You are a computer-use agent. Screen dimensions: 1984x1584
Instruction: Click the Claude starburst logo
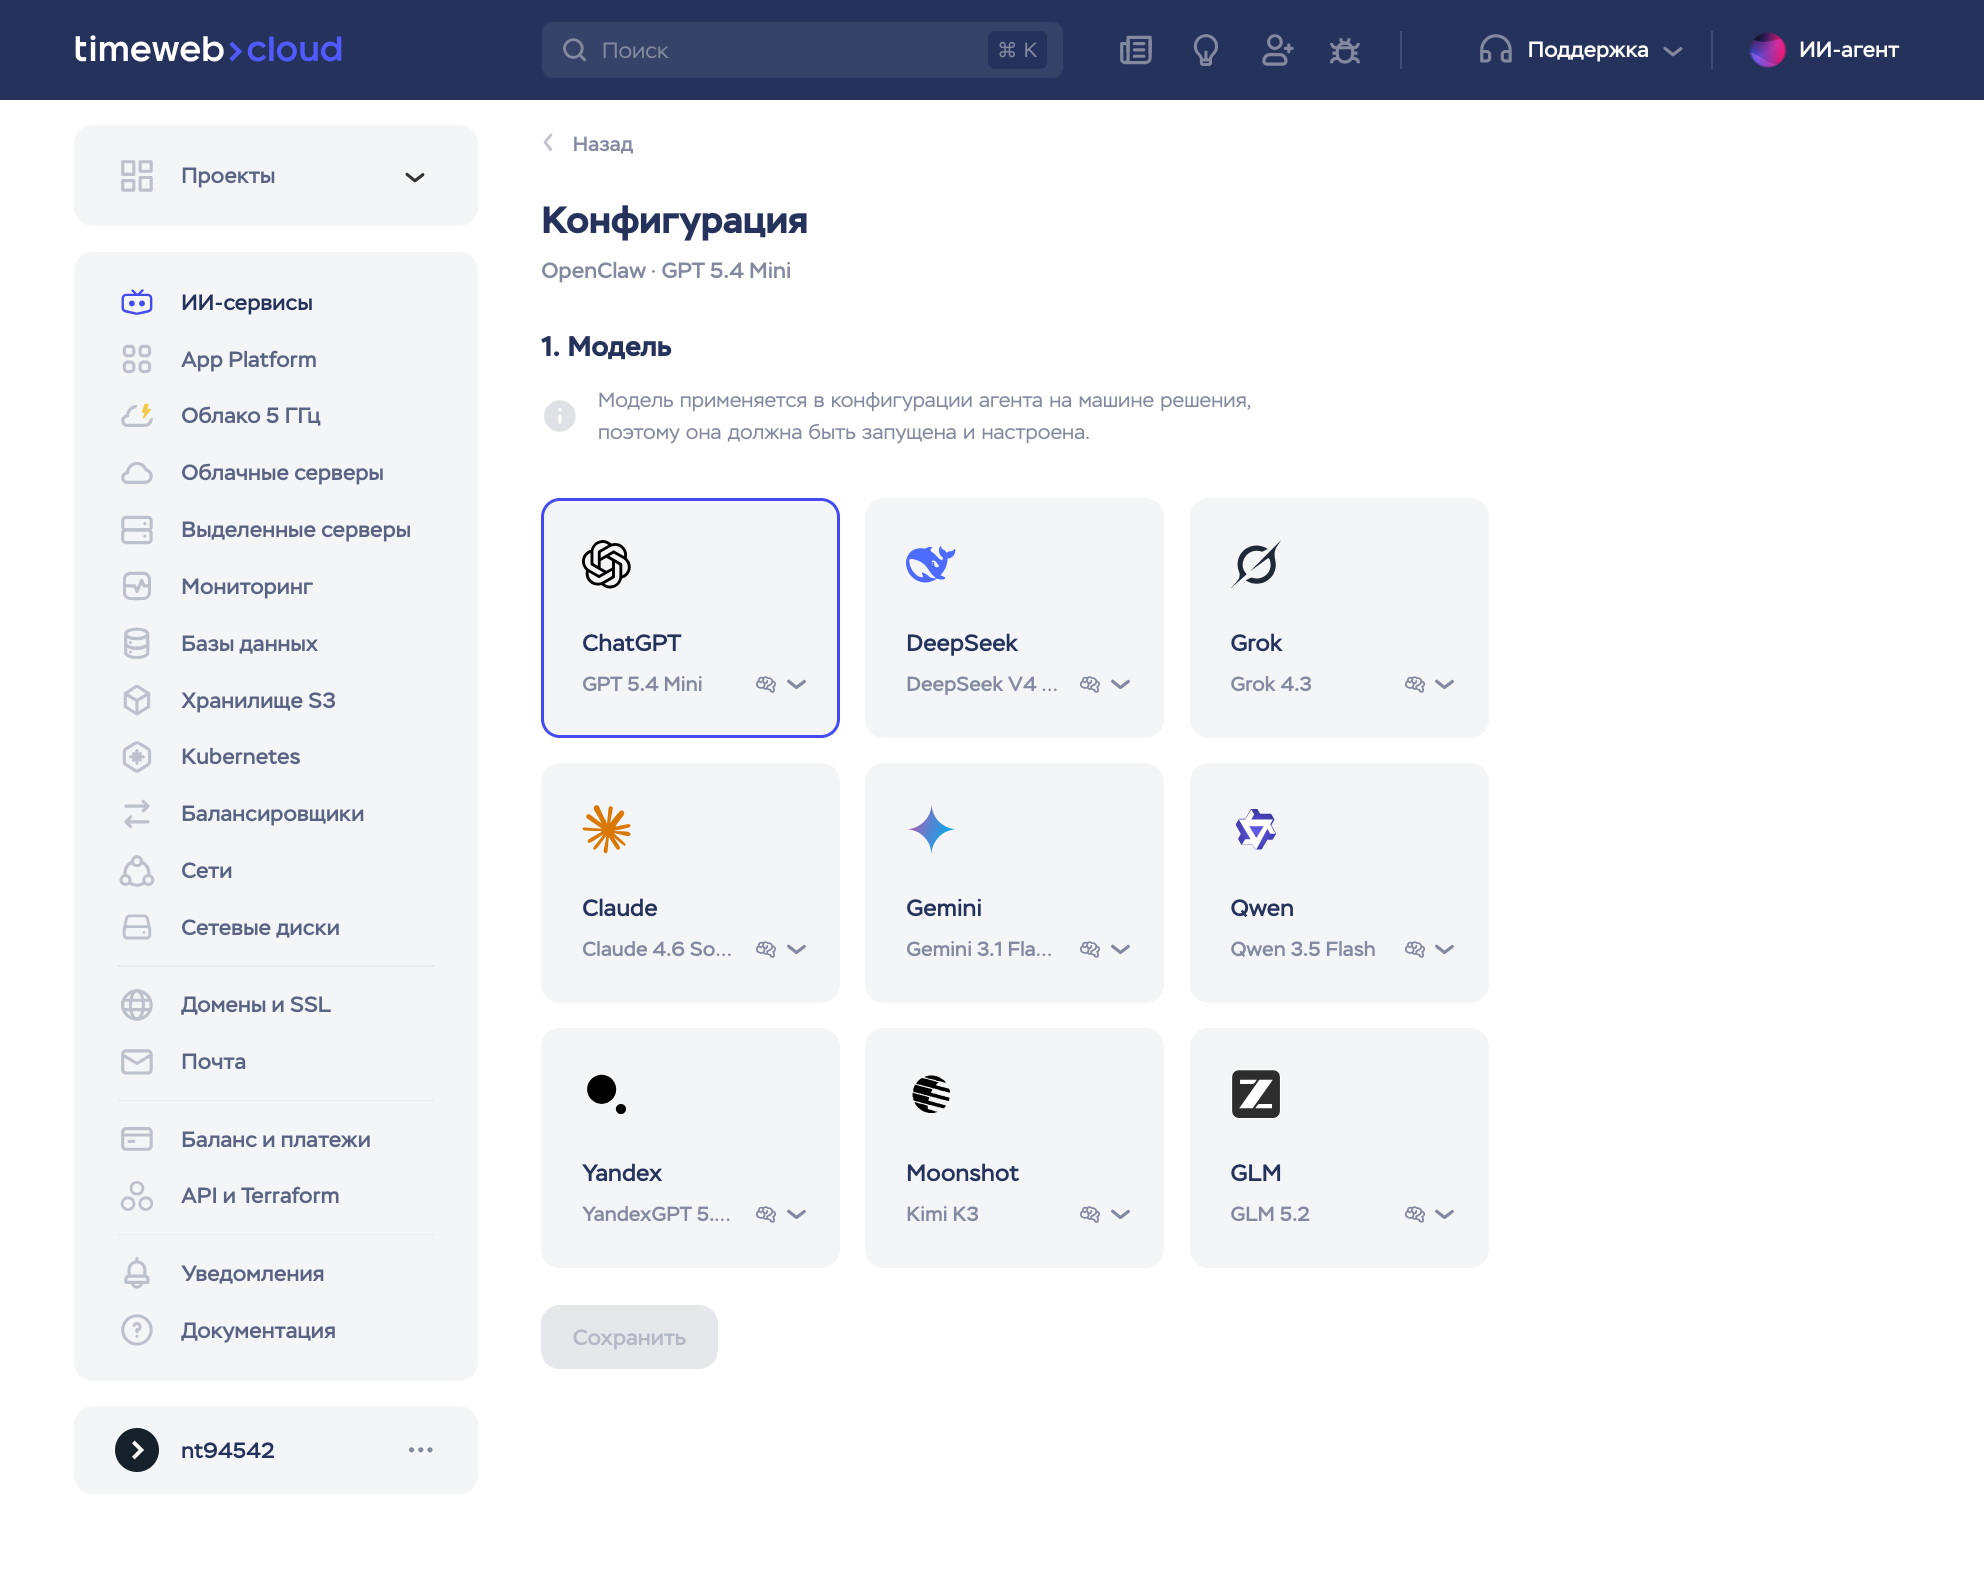click(x=607, y=829)
